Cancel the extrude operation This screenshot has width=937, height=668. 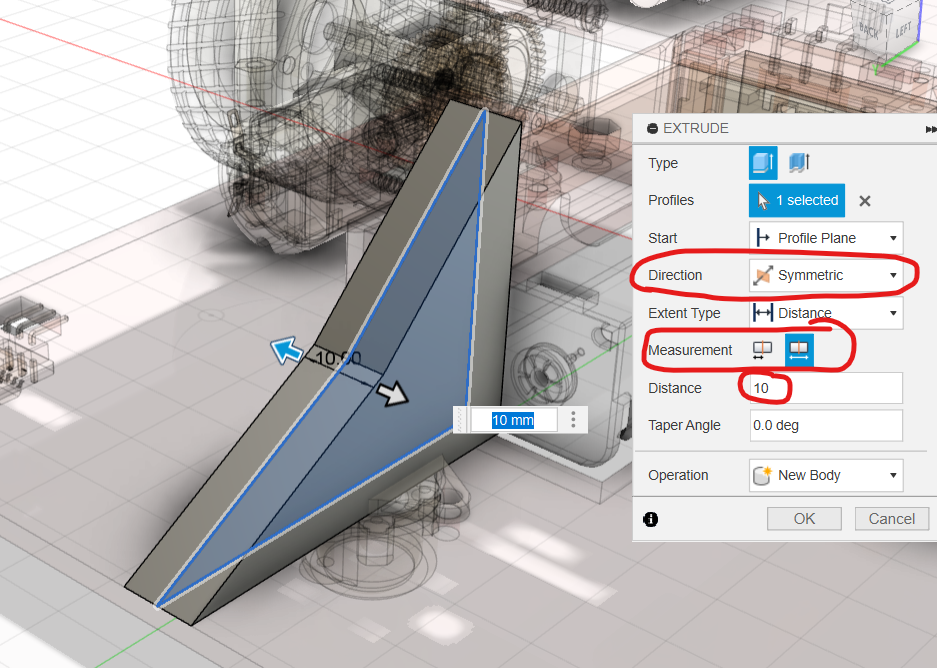(x=891, y=519)
